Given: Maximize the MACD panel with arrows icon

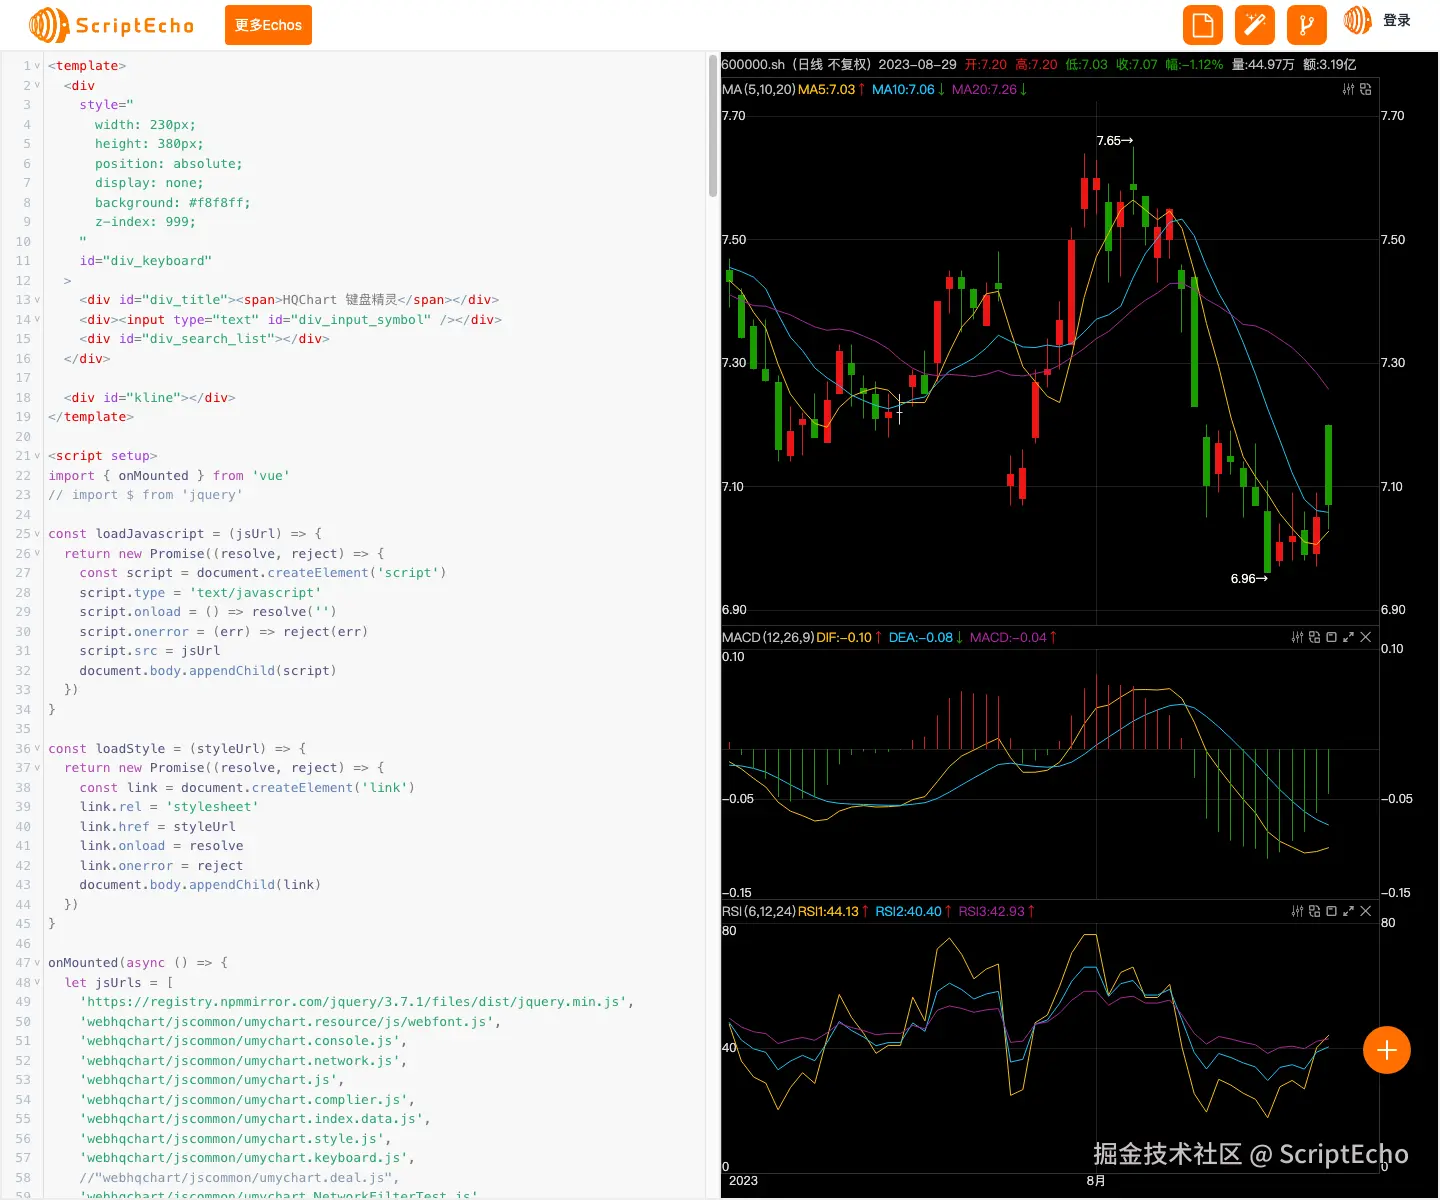Looking at the screenshot, I should click(1348, 637).
